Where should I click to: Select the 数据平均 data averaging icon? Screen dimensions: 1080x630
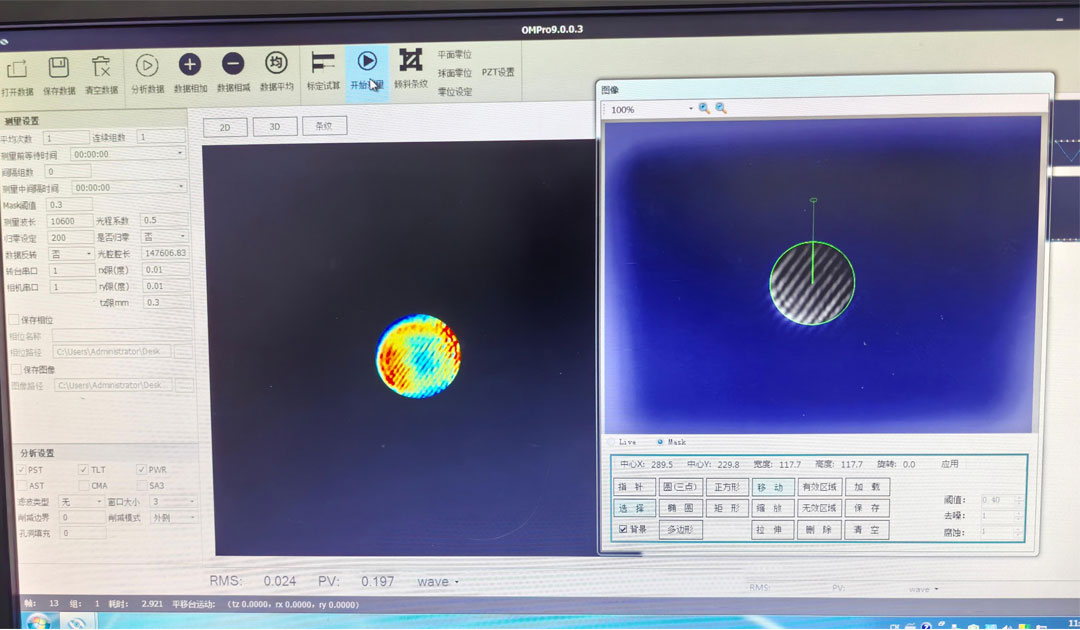(x=274, y=64)
